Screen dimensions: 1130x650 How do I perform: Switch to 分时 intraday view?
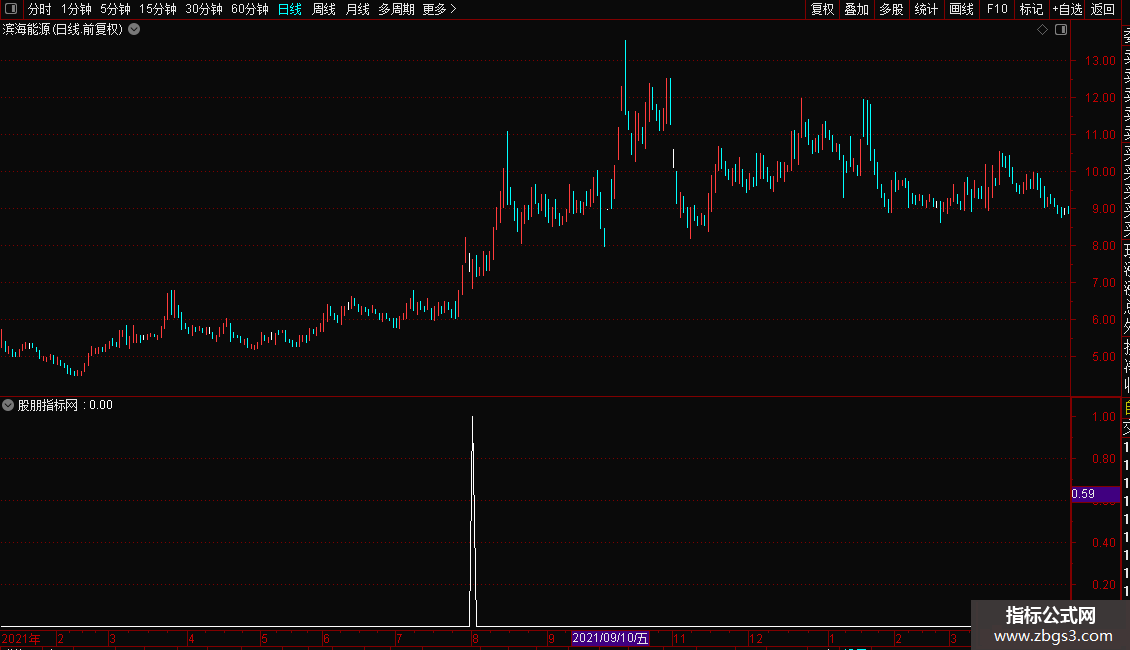tap(39, 9)
